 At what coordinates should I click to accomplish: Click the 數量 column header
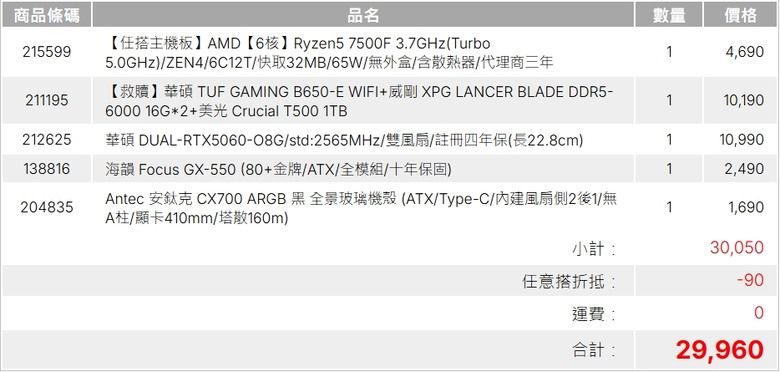pos(669,15)
